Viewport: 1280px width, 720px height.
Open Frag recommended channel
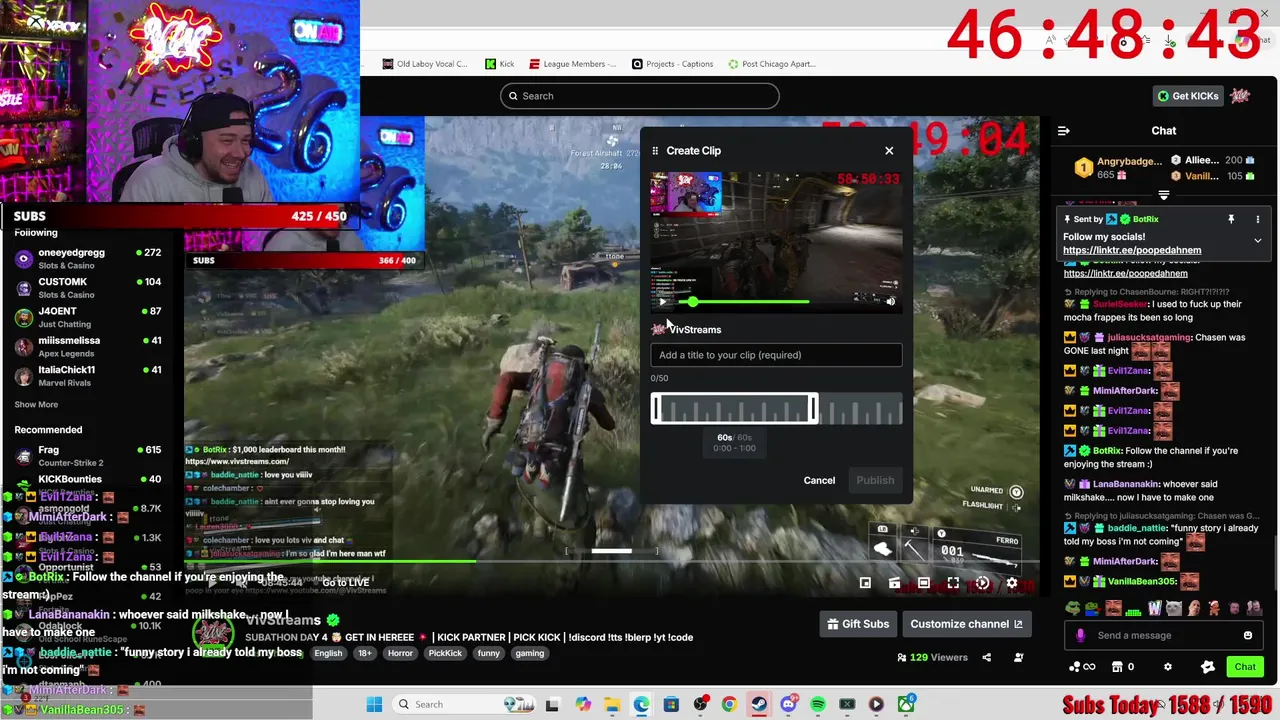click(x=88, y=456)
